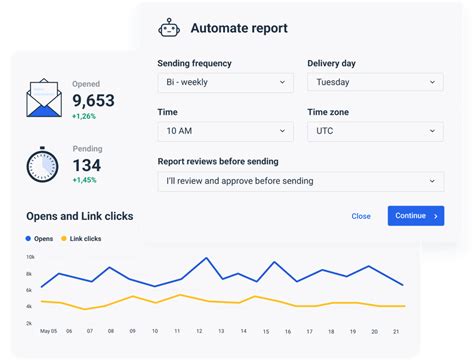The height and width of the screenshot is (364, 474).
Task: Click the blue Opens line peak at 12
Action: pyautogui.click(x=206, y=258)
